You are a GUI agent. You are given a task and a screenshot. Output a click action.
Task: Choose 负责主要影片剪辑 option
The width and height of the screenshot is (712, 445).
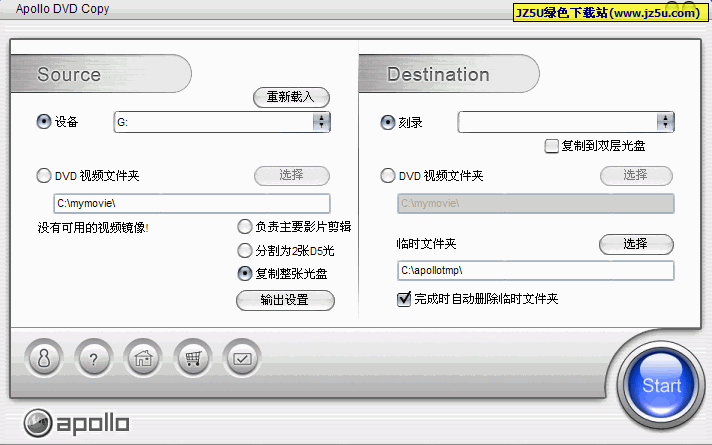(245, 226)
